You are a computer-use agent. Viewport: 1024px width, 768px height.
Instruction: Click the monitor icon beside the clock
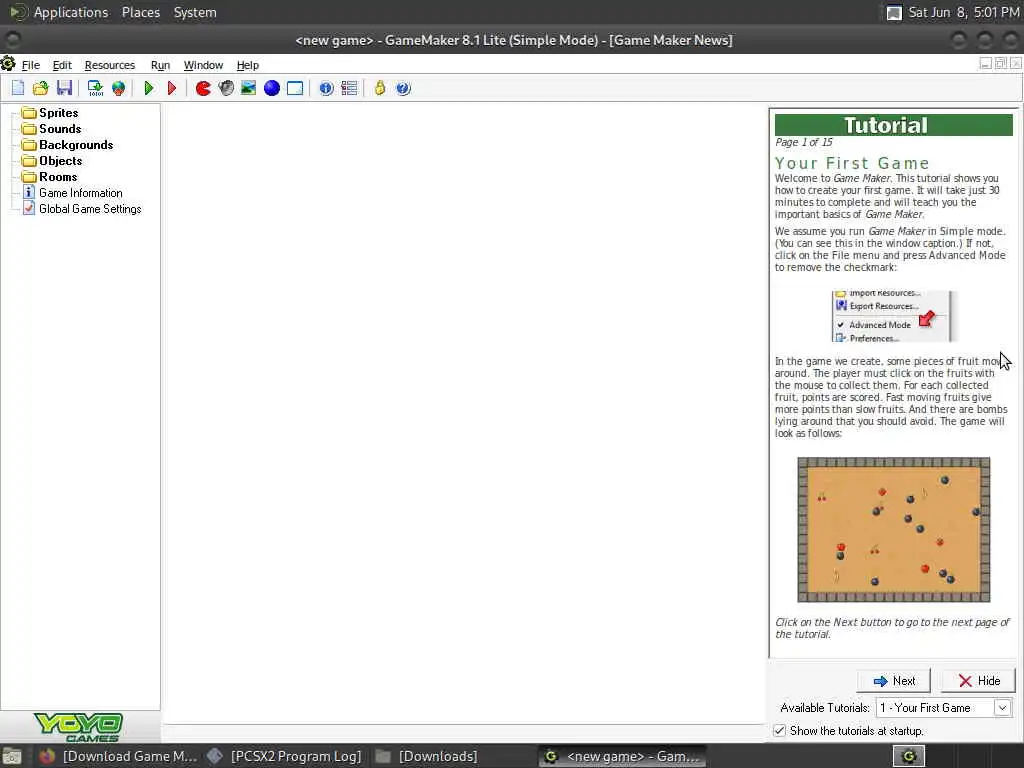pyautogui.click(x=894, y=12)
